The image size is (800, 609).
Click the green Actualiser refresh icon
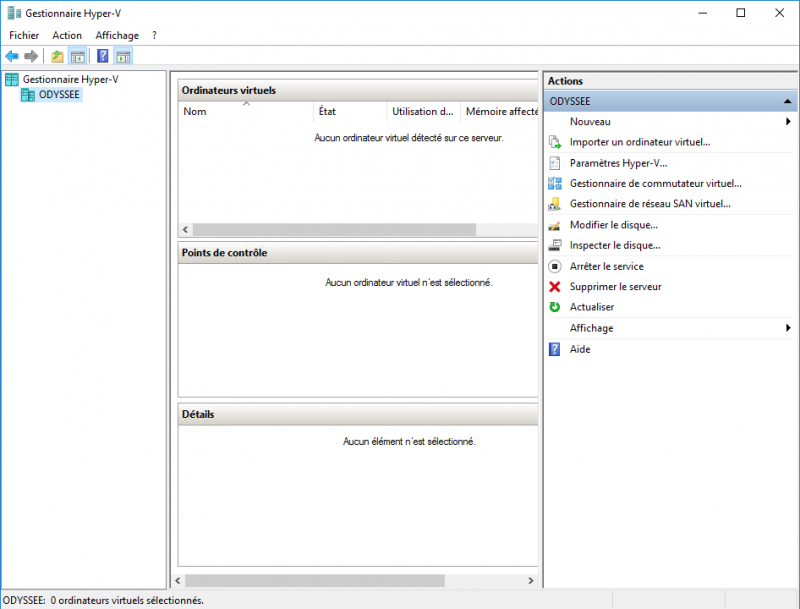coord(556,307)
